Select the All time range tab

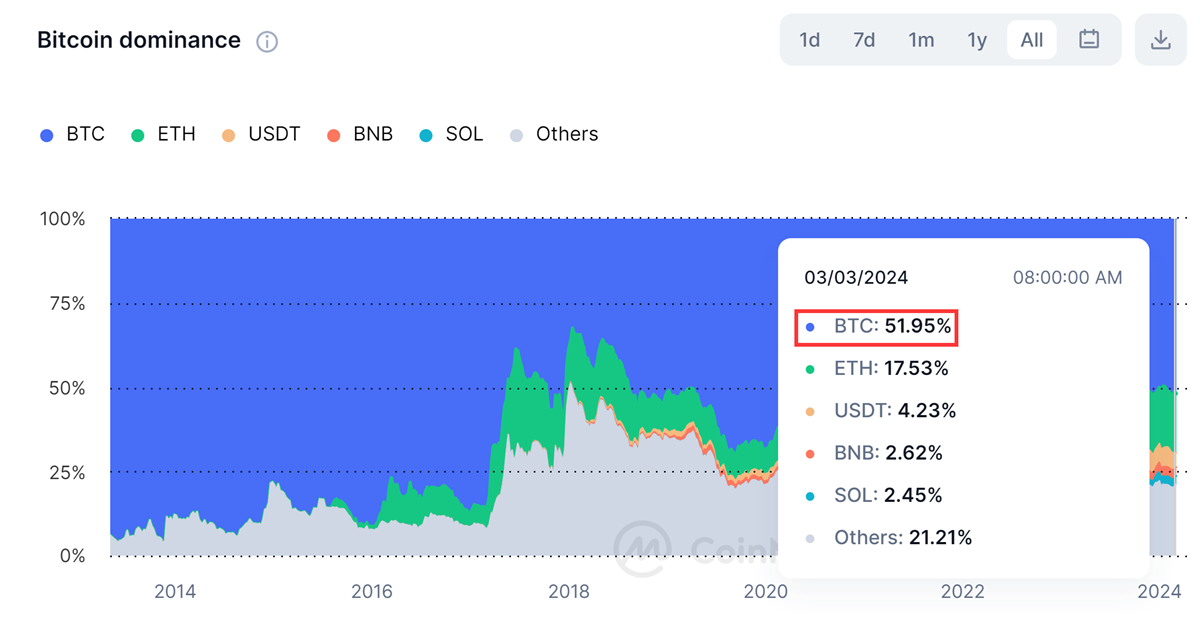[x=1031, y=40]
